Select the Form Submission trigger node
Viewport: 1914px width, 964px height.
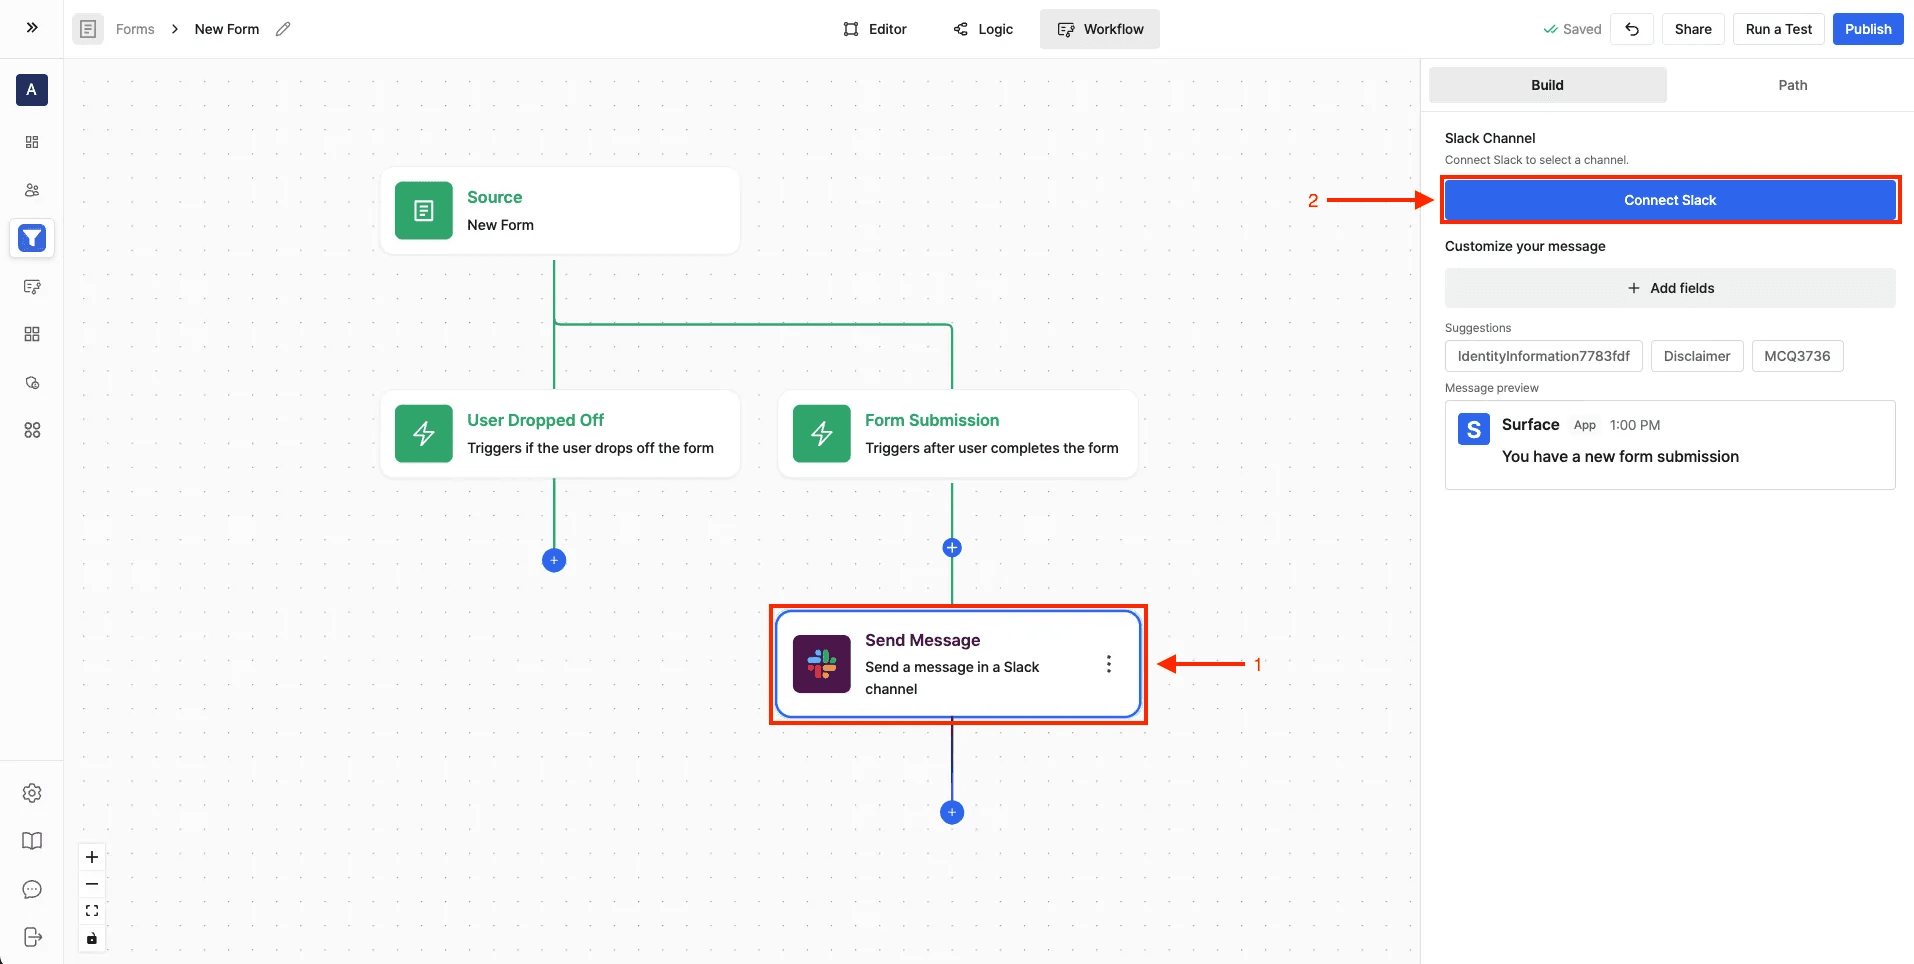tap(958, 434)
